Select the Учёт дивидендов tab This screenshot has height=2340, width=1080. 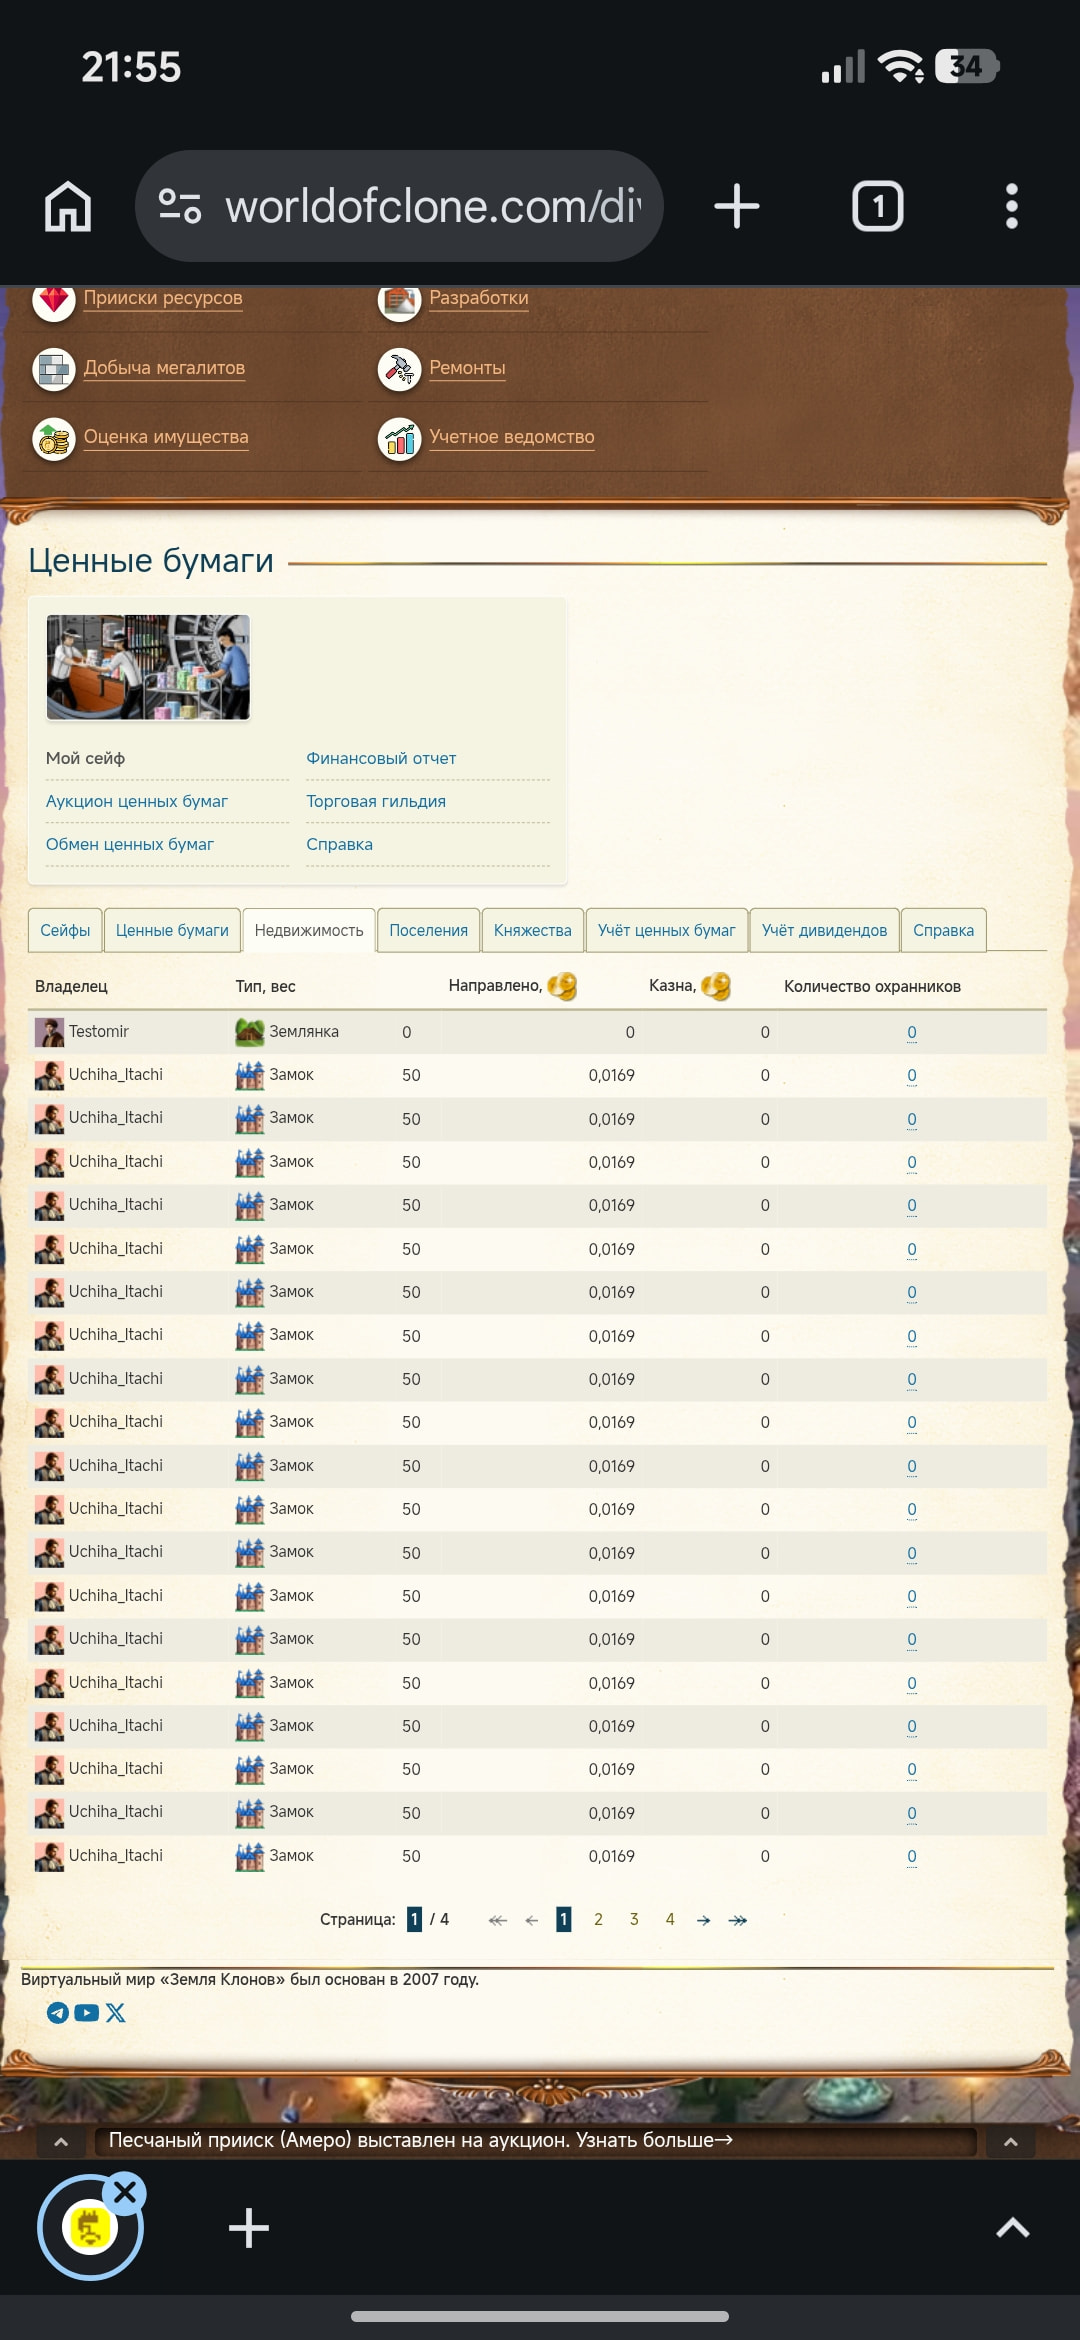pos(824,930)
